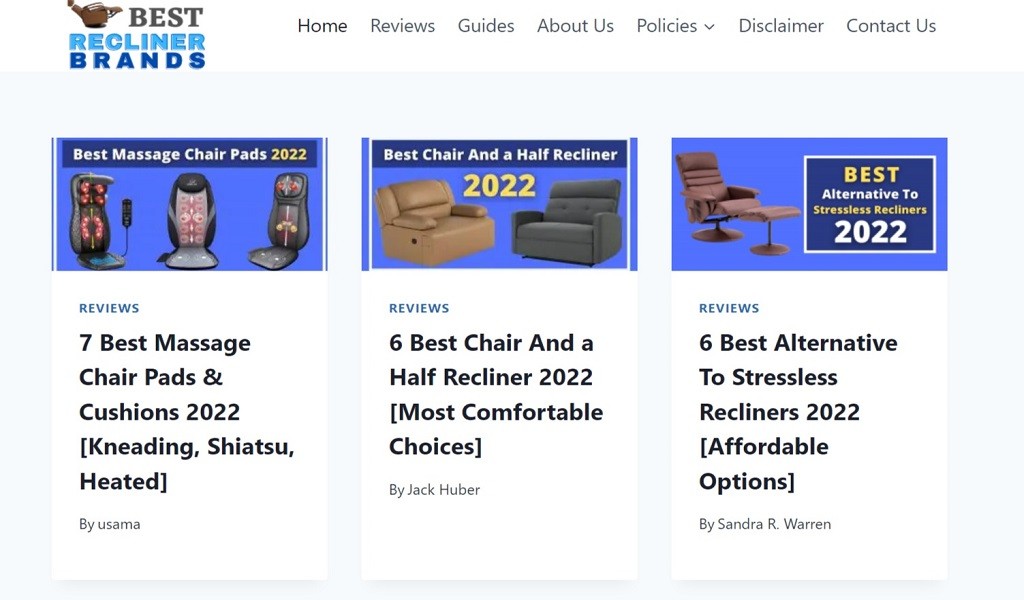Click the Chair And a Half Recliner thumbnail
This screenshot has height=600, width=1024.
click(499, 204)
